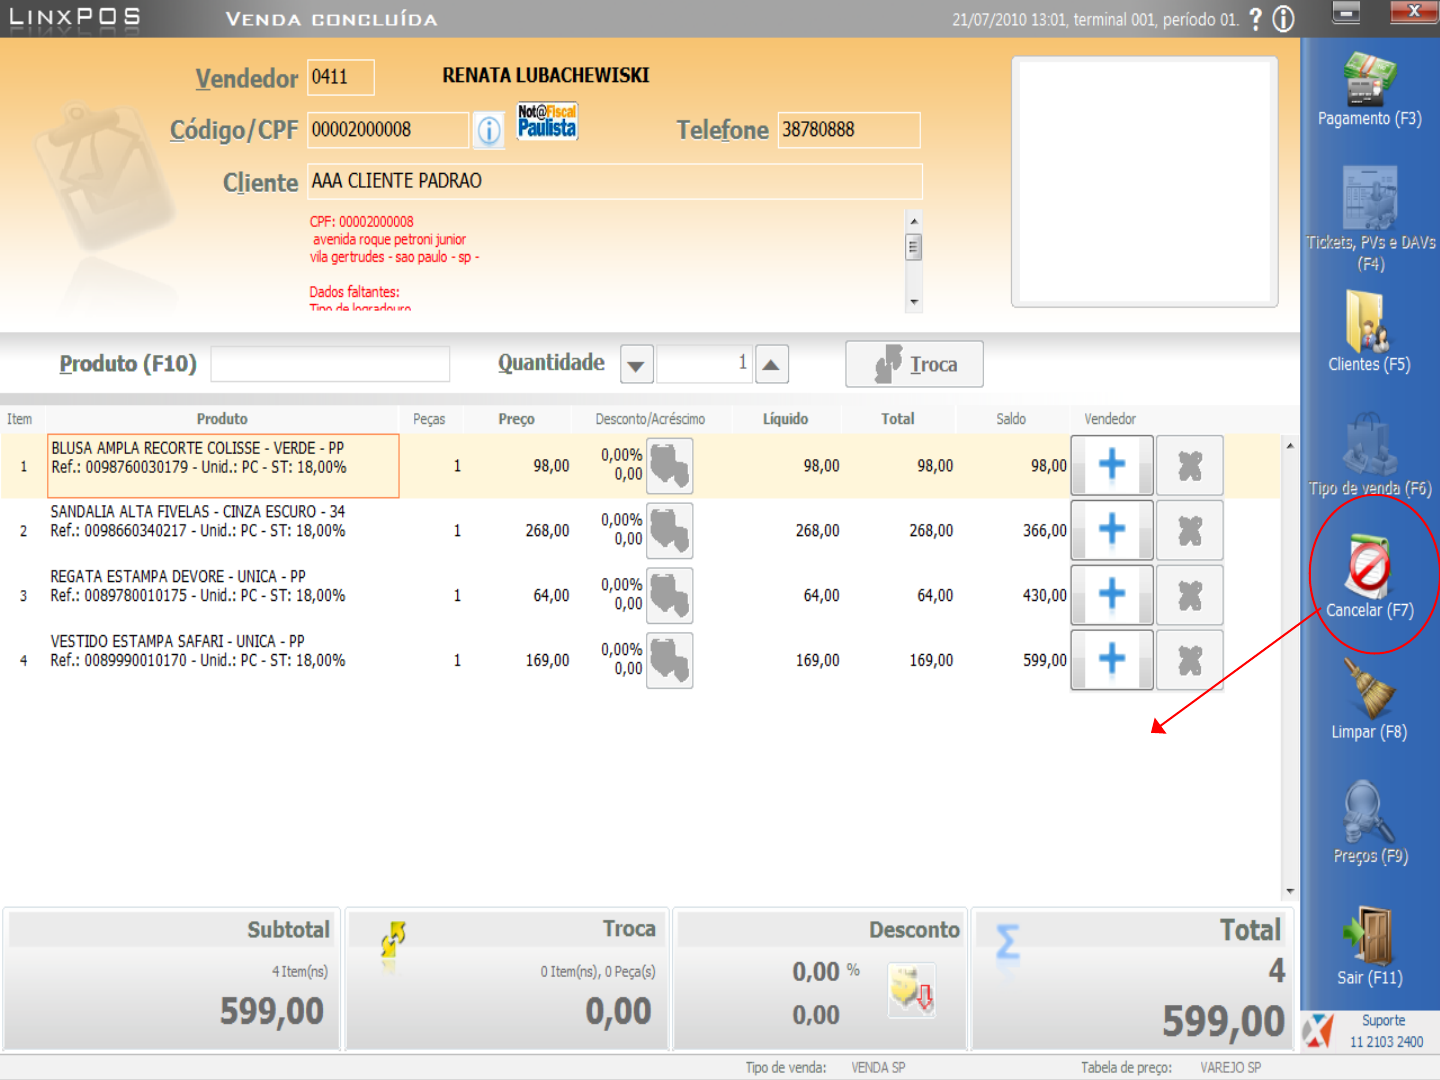Click the Líquido column header
Screen dimensions: 1440x1080
[x=786, y=419]
